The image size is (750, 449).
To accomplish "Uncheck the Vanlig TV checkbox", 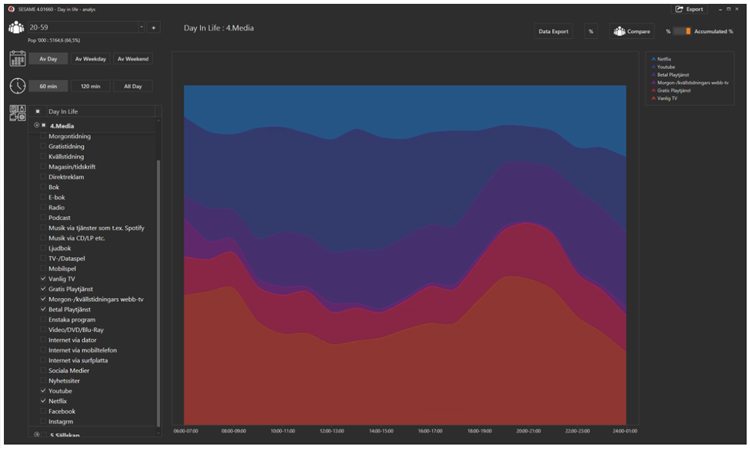I will (x=43, y=278).
